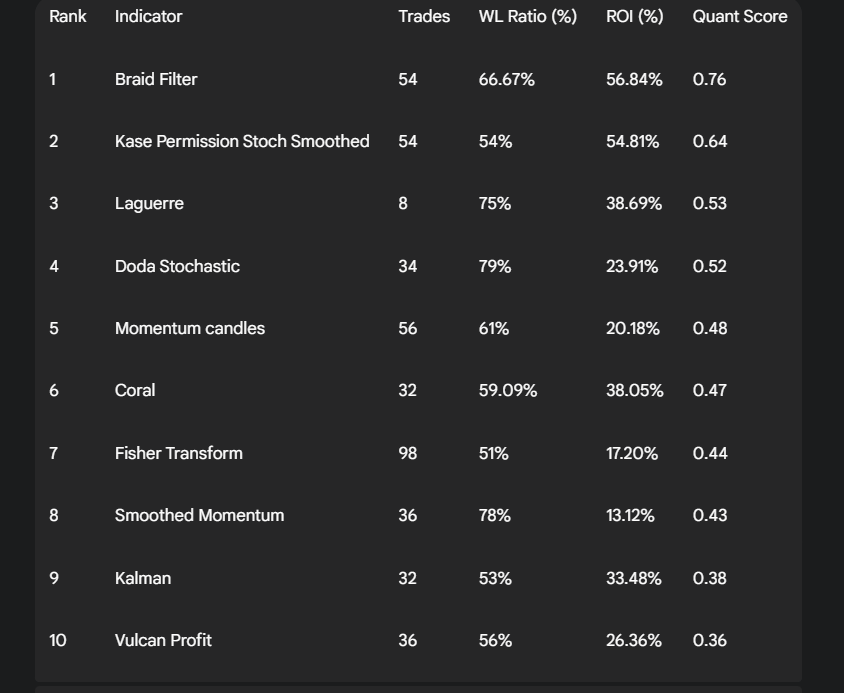Select the Momentum candles indicator

click(190, 328)
